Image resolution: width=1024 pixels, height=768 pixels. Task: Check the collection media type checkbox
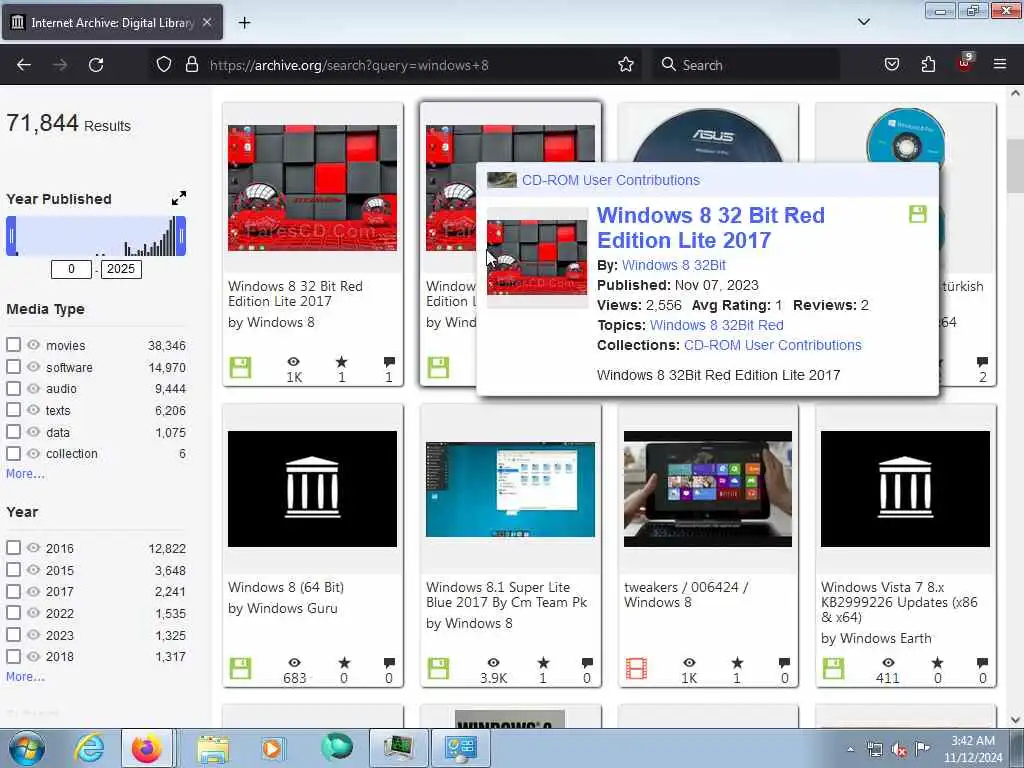13,453
